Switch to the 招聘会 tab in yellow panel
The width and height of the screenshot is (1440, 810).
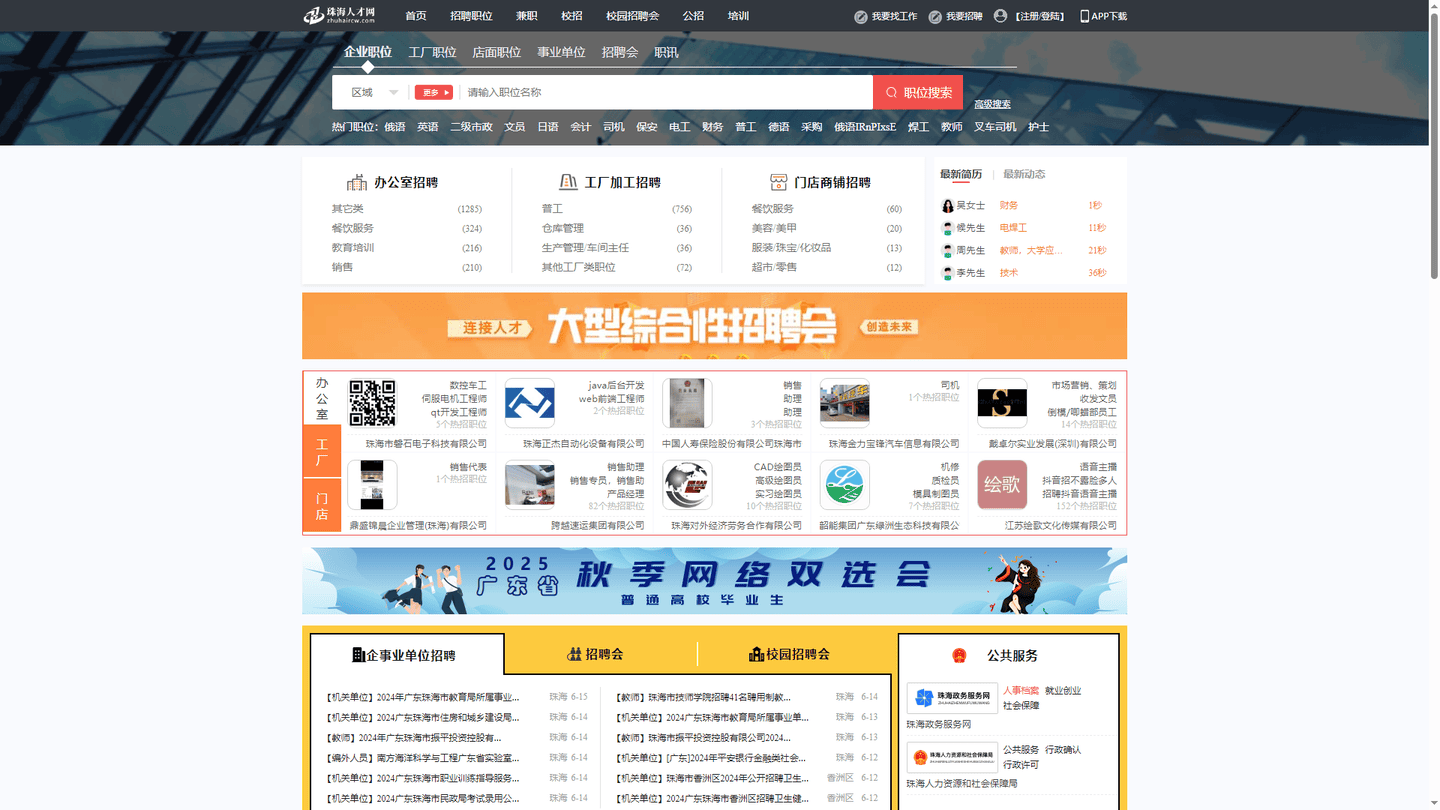[x=595, y=654]
